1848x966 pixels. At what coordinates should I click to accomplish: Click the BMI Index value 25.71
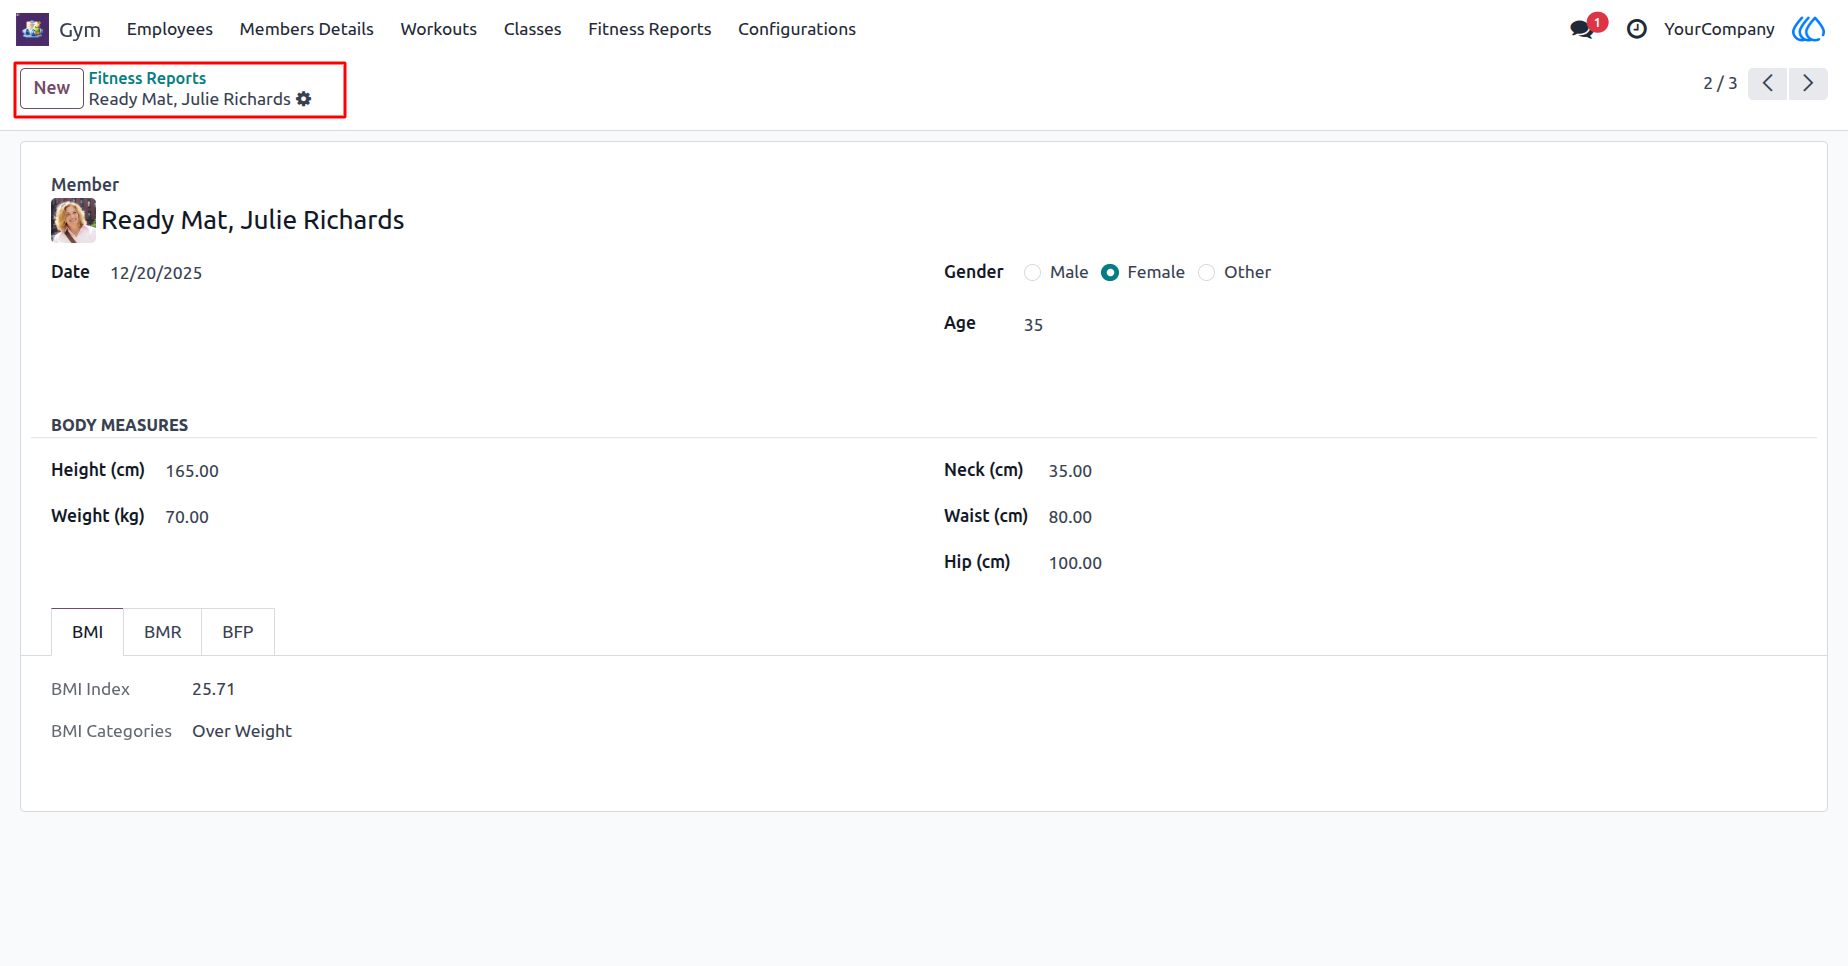(213, 689)
